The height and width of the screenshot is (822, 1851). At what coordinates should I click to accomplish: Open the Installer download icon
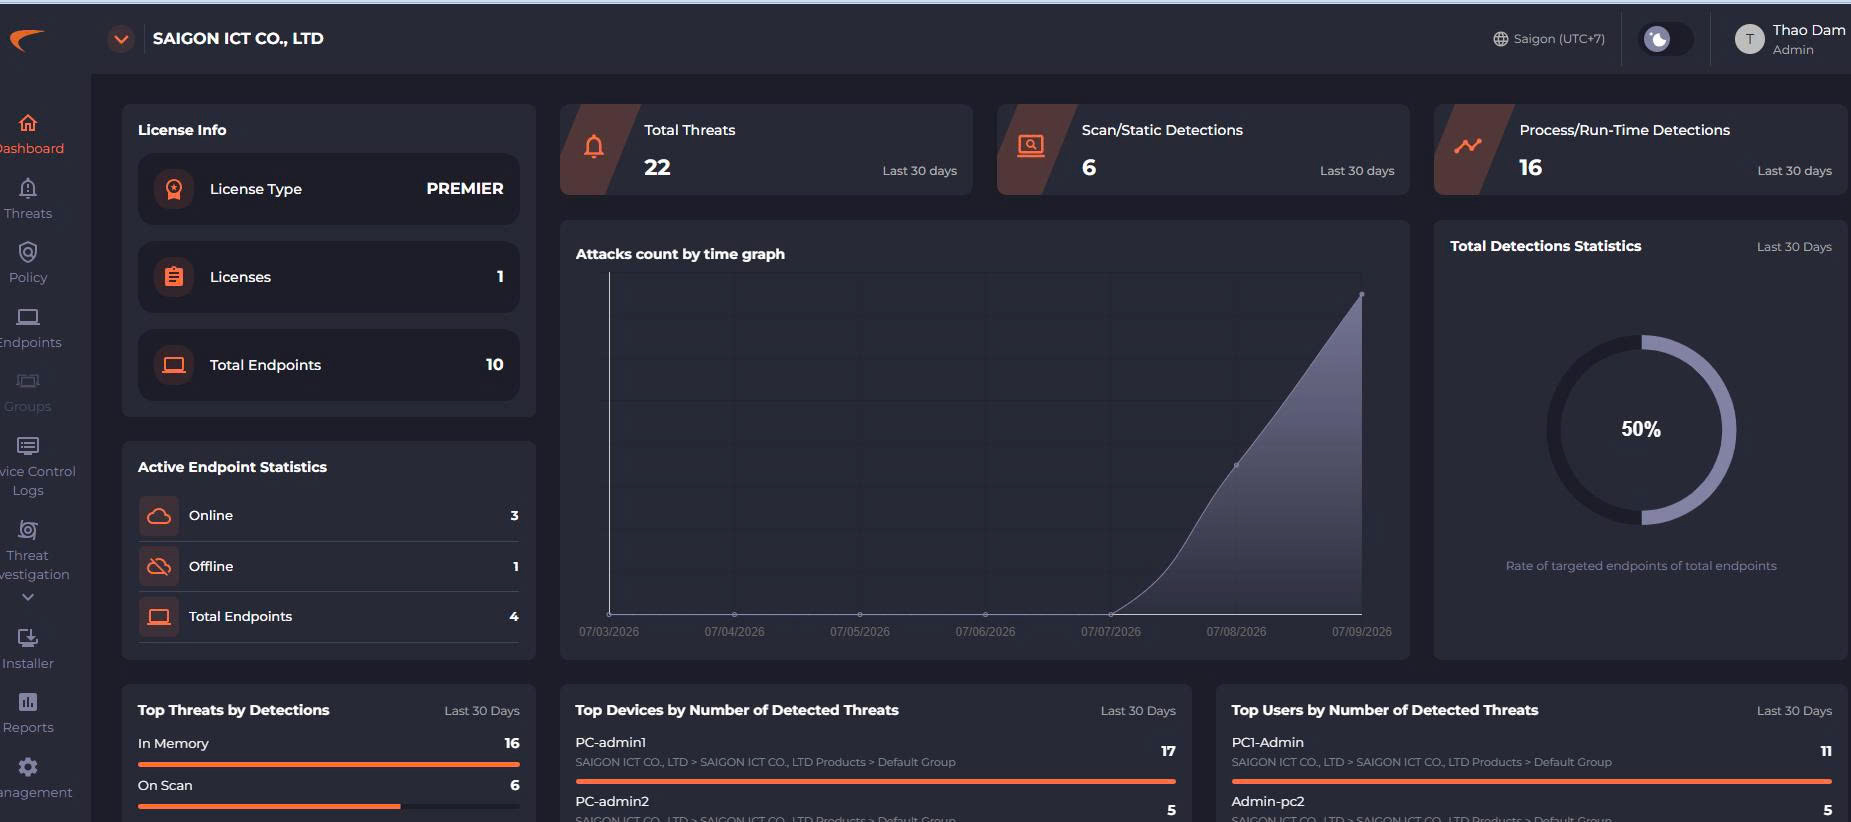(28, 638)
